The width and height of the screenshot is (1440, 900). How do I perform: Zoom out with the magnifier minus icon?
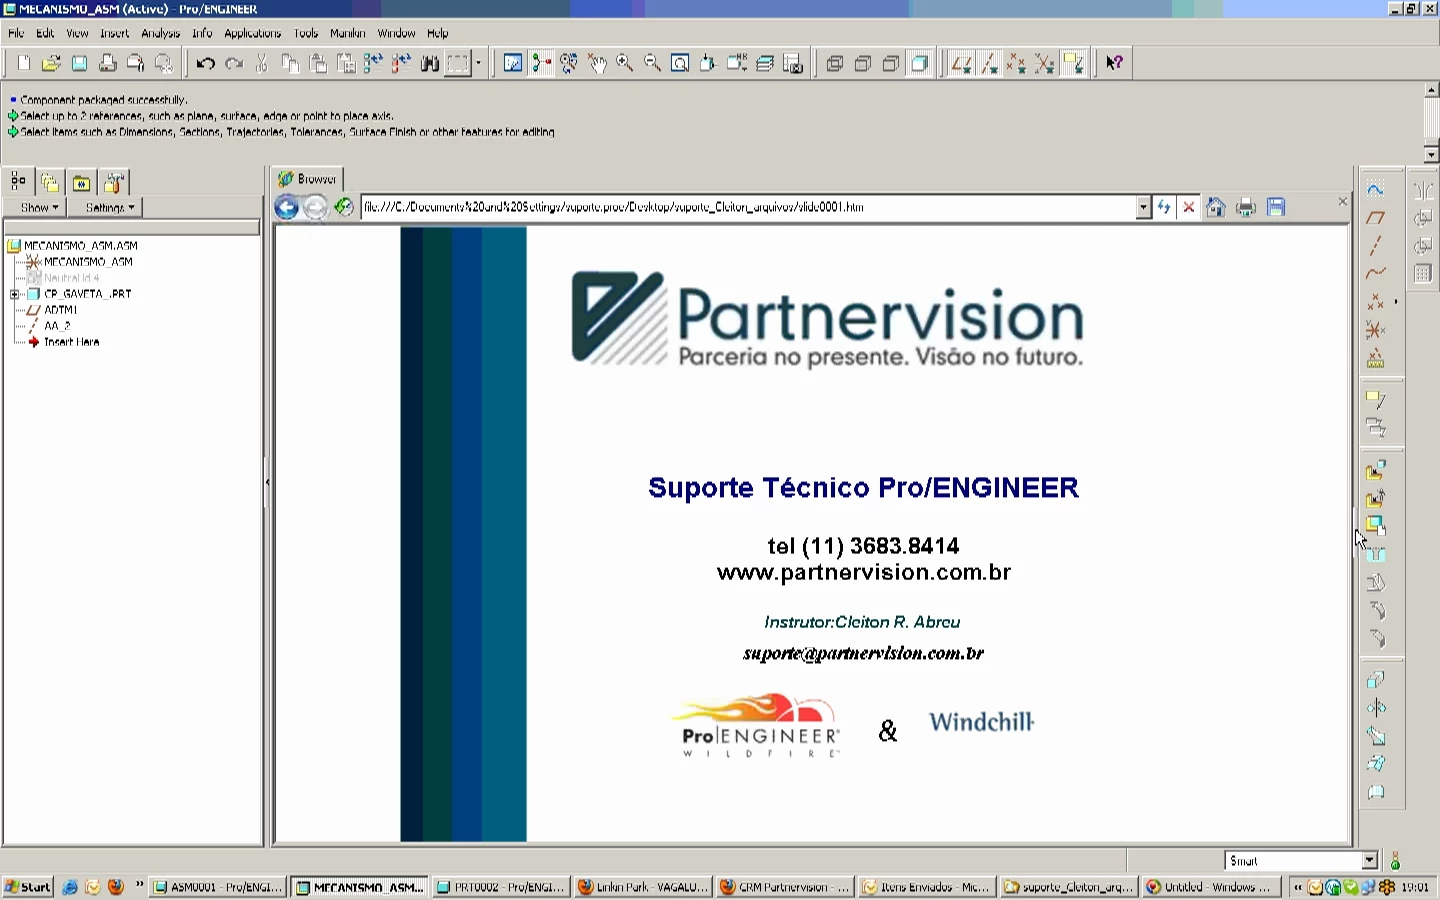(x=652, y=63)
